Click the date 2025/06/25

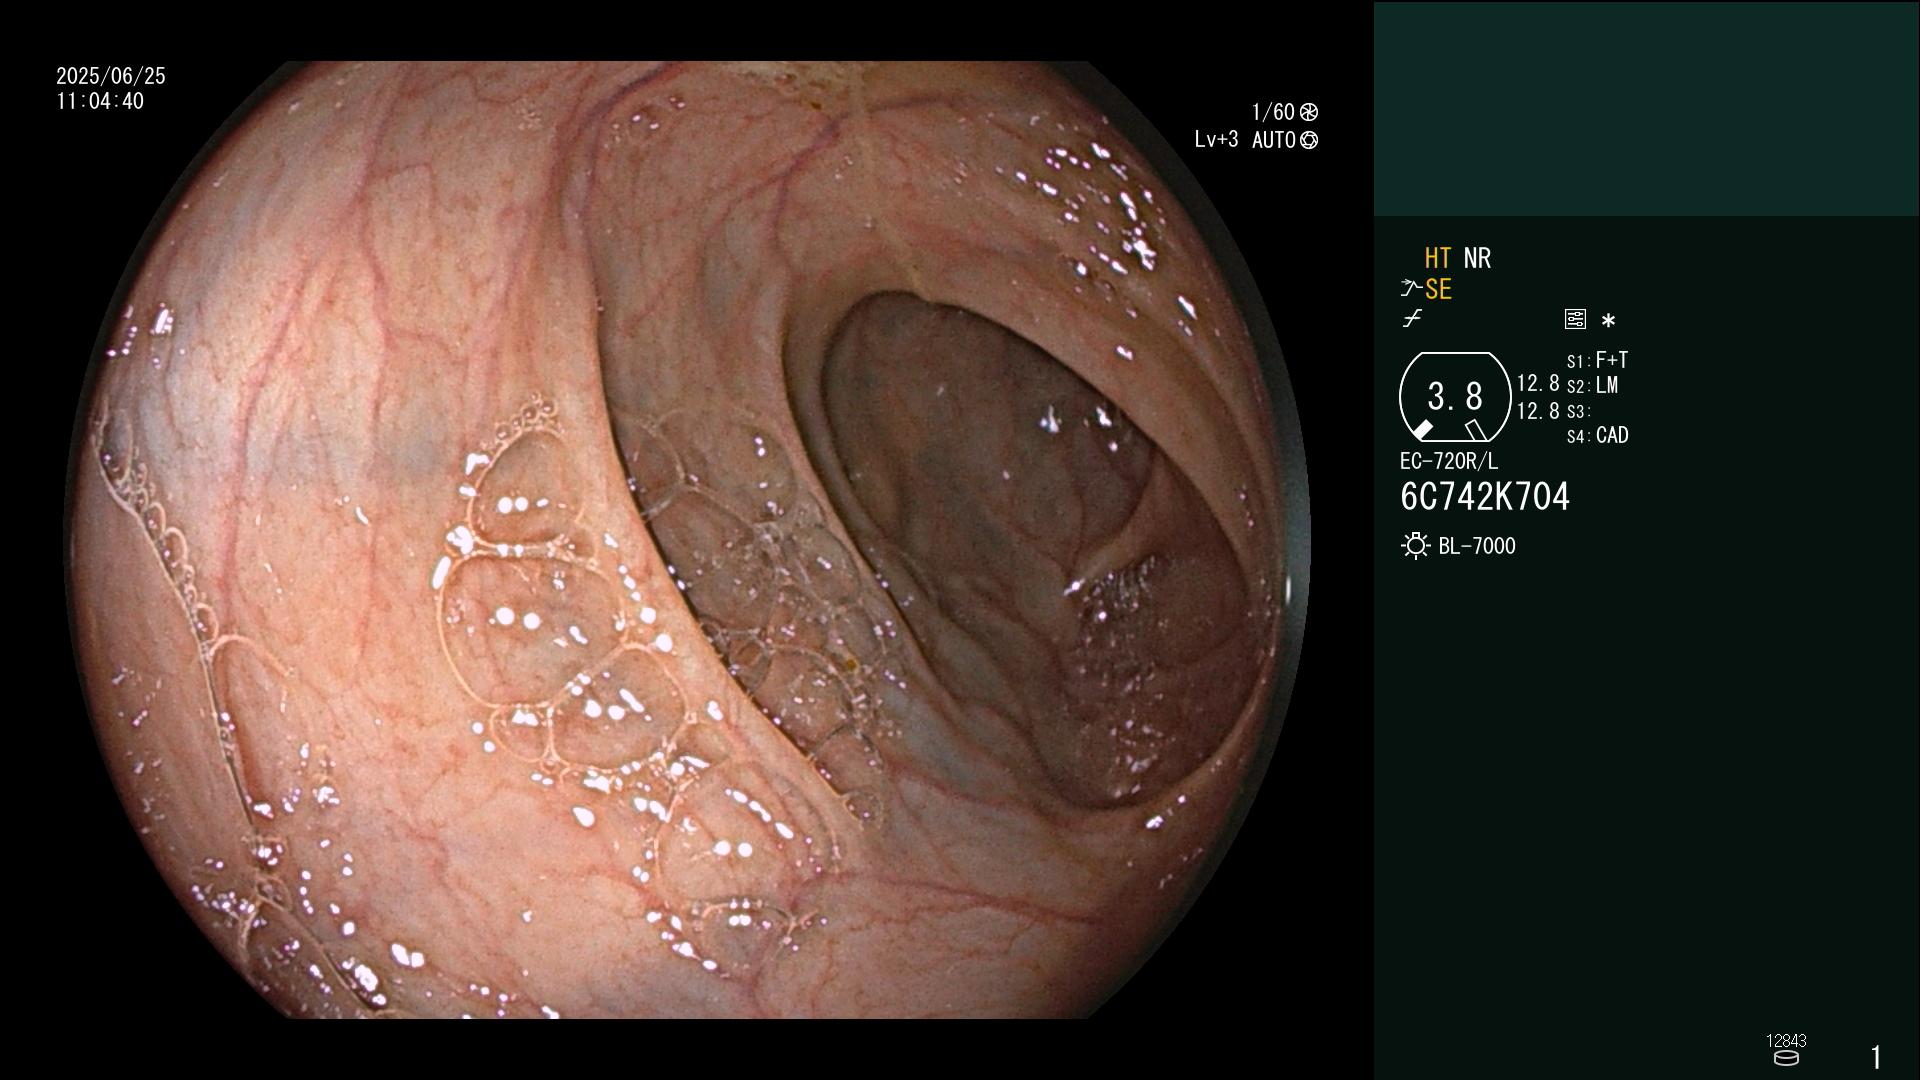111,76
